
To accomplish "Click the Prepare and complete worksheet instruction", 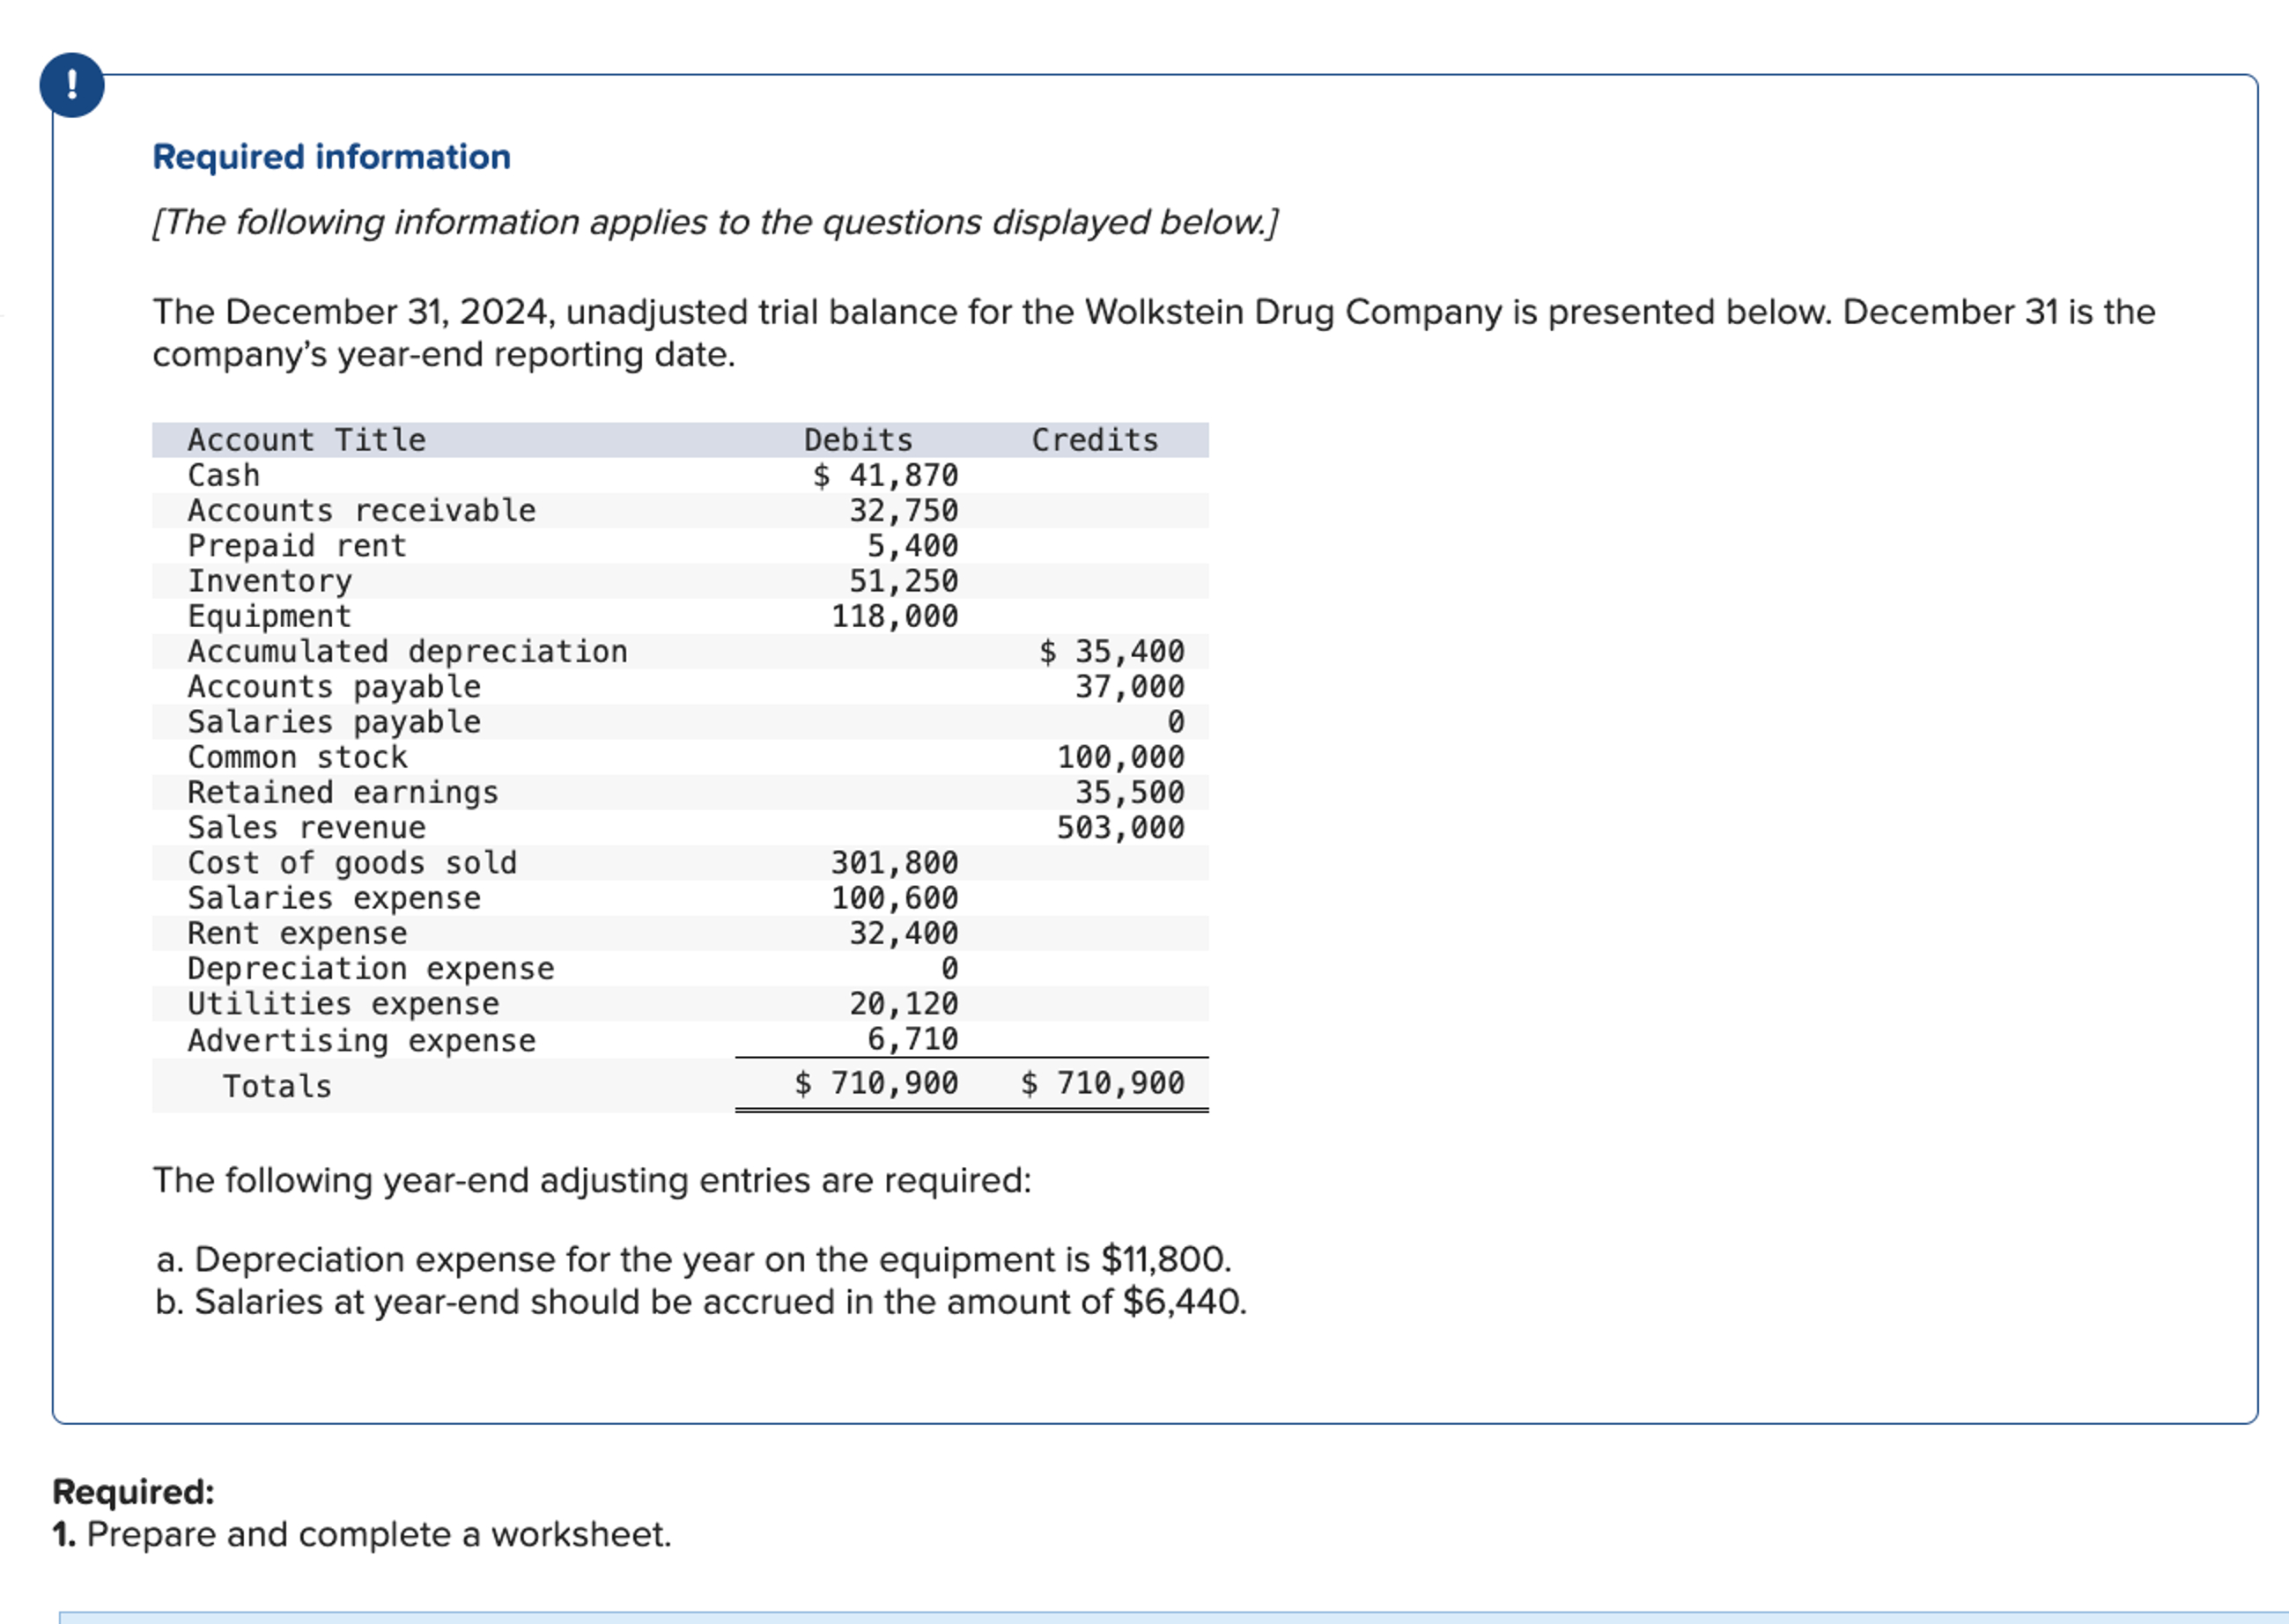I will [362, 1534].
